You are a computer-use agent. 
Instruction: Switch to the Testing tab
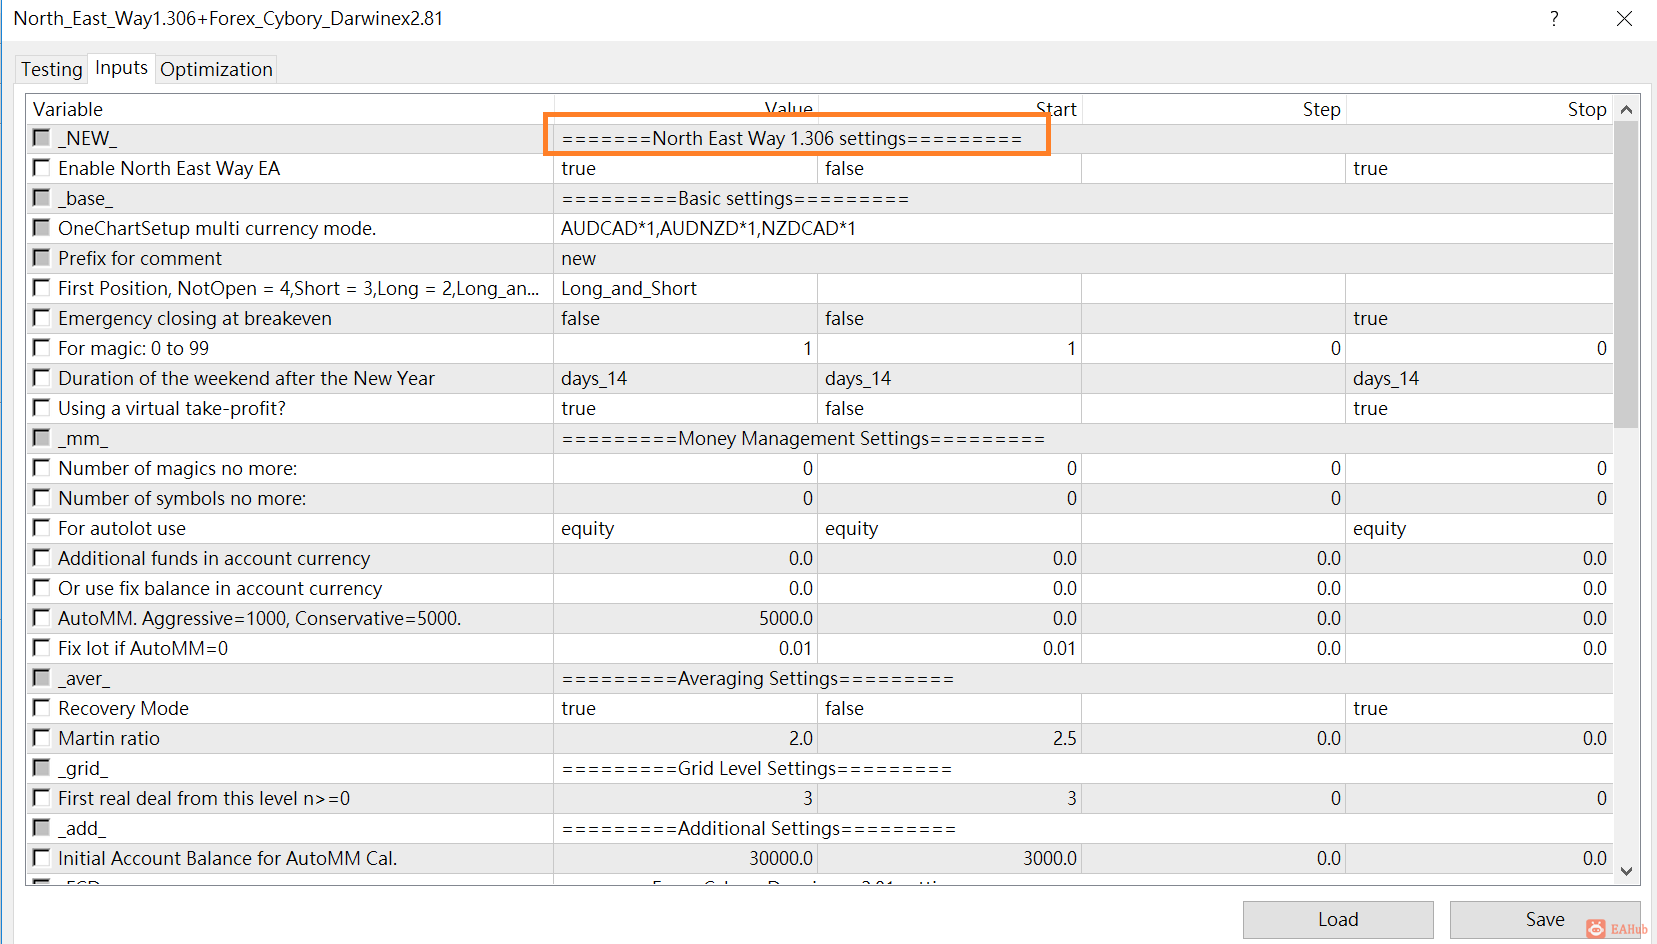point(52,69)
